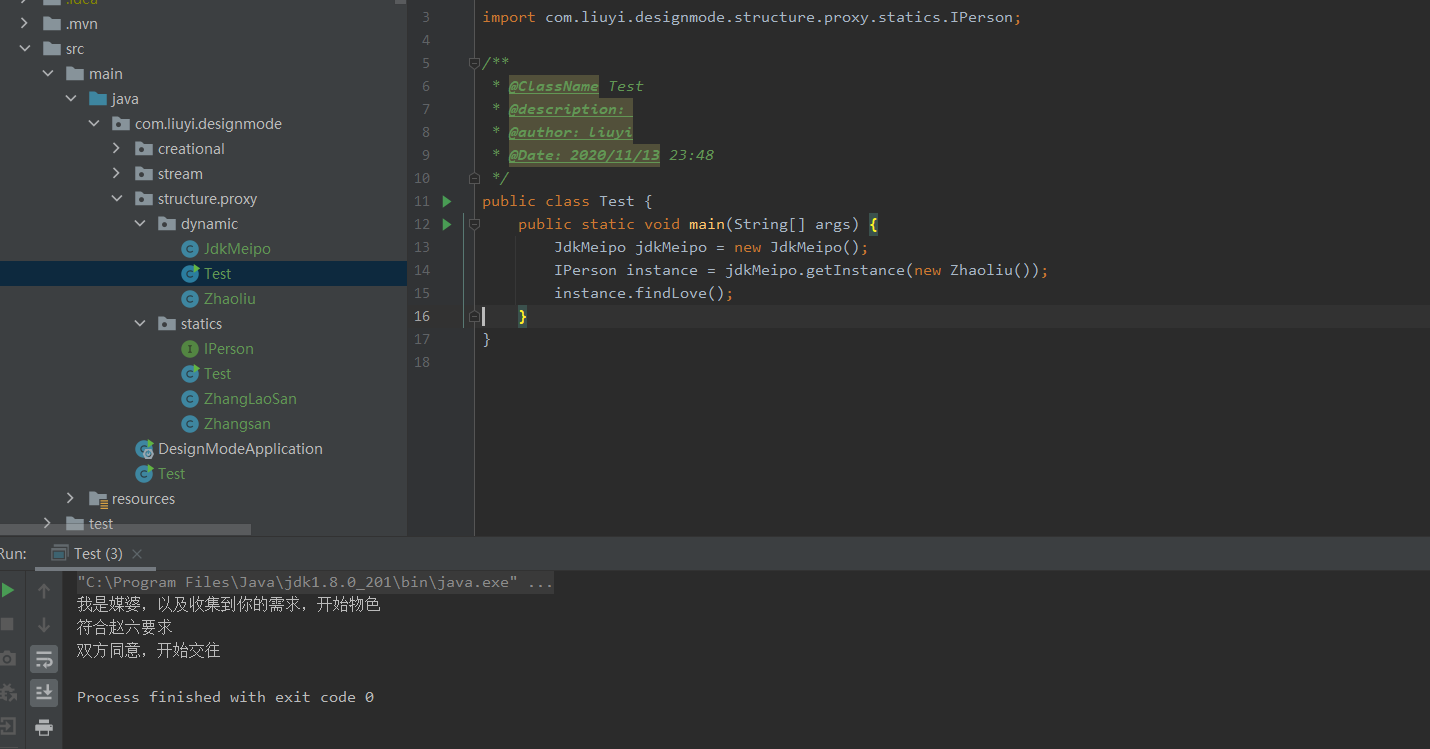
Task: Click the Zhangsan class file icon
Action: tap(190, 424)
